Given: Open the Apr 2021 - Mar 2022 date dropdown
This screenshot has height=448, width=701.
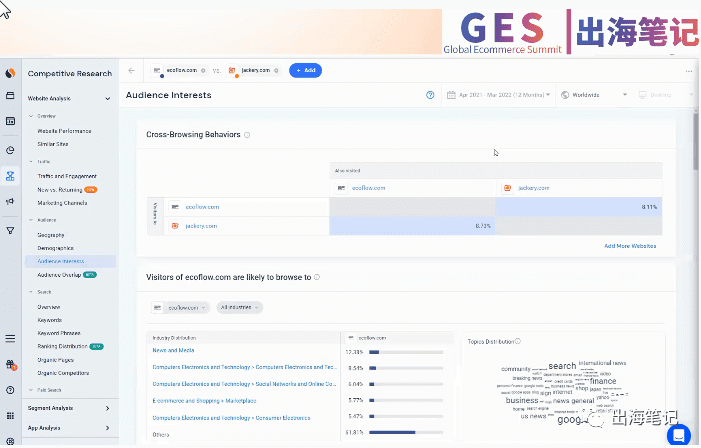Looking at the screenshot, I should 498,95.
